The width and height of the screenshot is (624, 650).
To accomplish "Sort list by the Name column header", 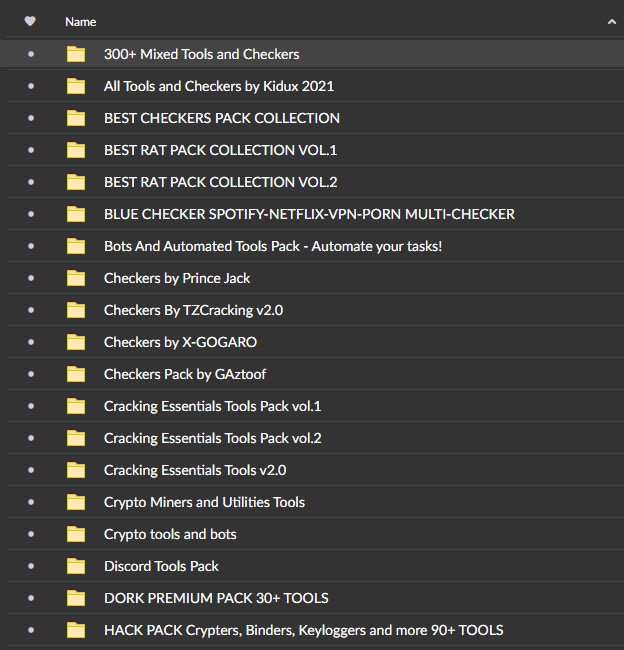I will (80, 22).
